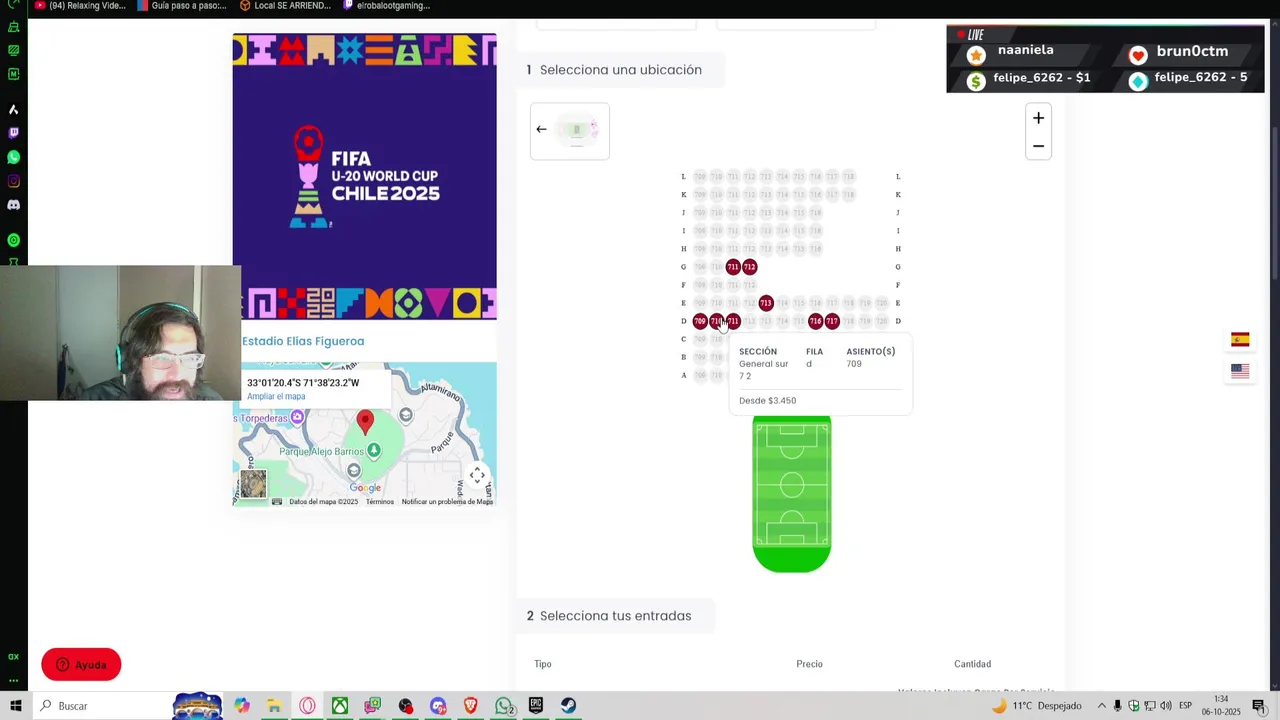The width and height of the screenshot is (1280, 720).
Task: Click the FIFA U-20 World Cup banner image
Action: (365, 177)
